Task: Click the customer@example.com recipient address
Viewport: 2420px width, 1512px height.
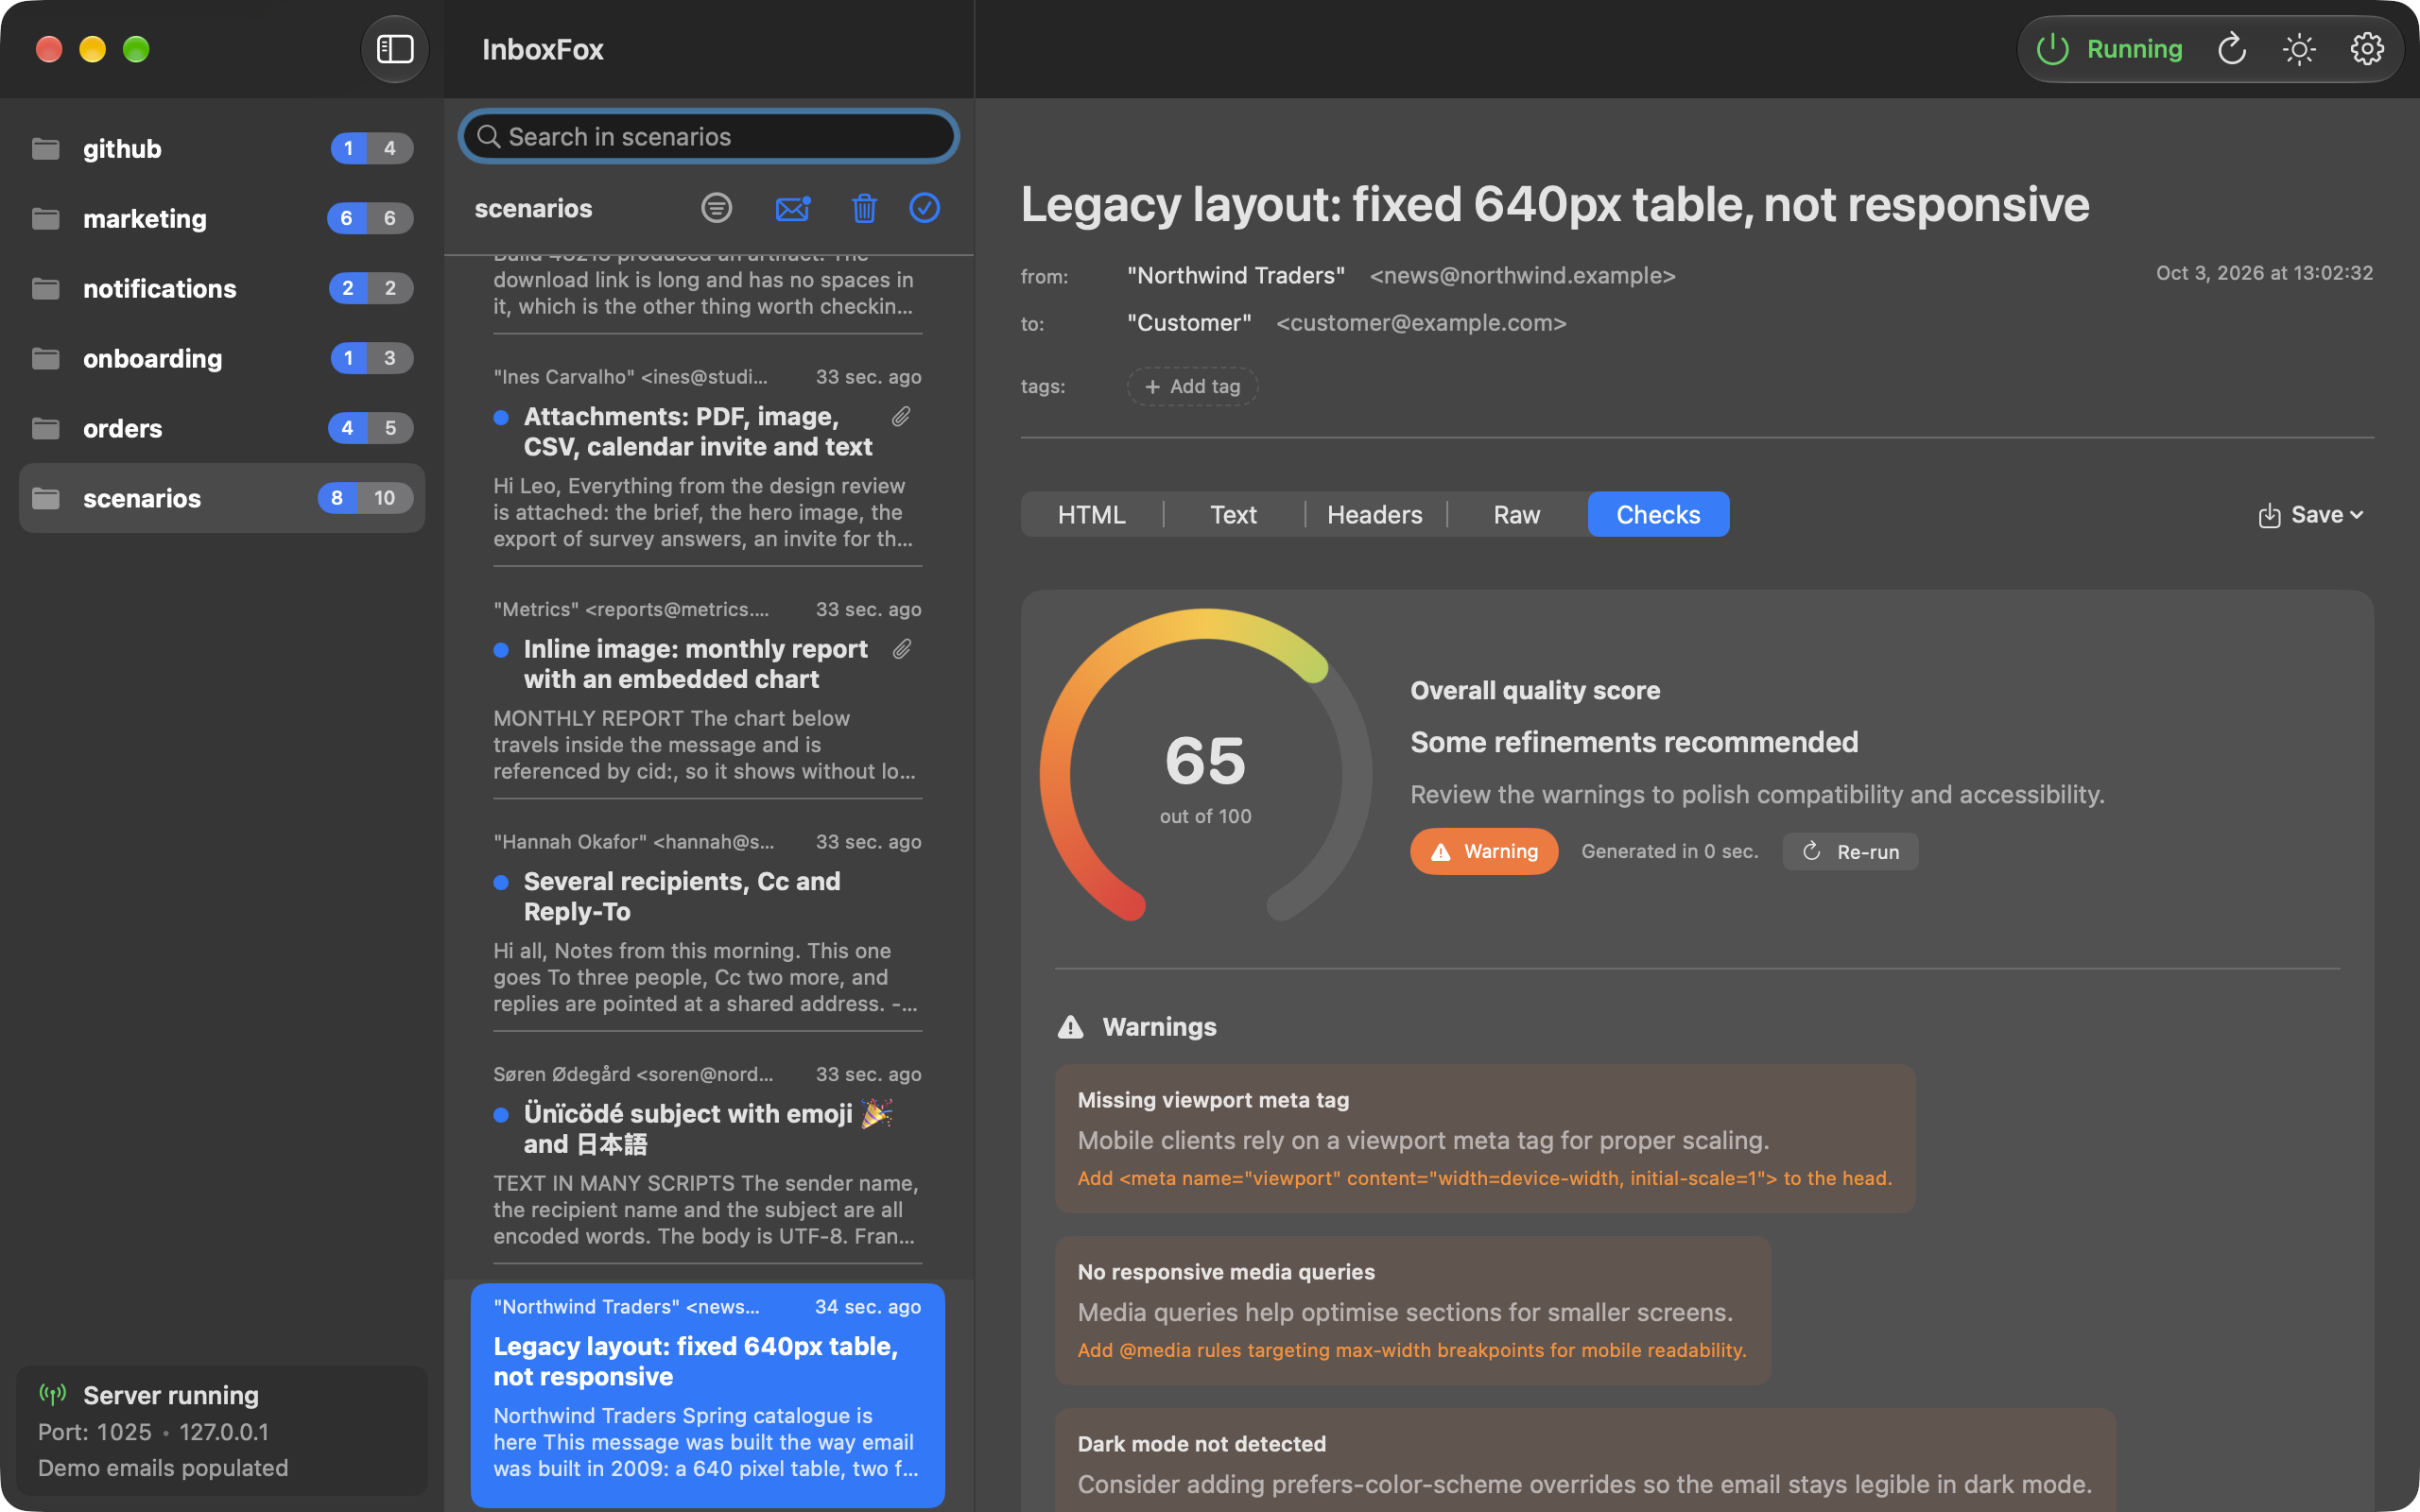Action: [x=1421, y=323]
